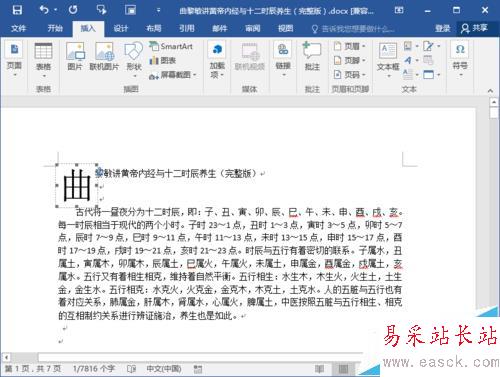The width and height of the screenshot is (500, 377).
Task: Click page count 第1页,共7页 in status bar
Action: [33, 369]
